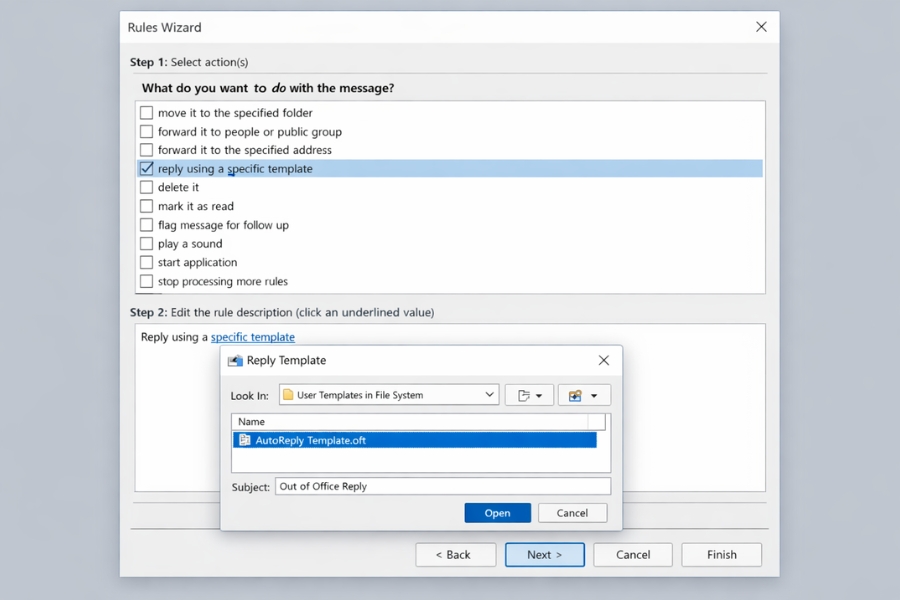Check 'play a sound' action
Screen dimensions: 900x600
[147, 244]
